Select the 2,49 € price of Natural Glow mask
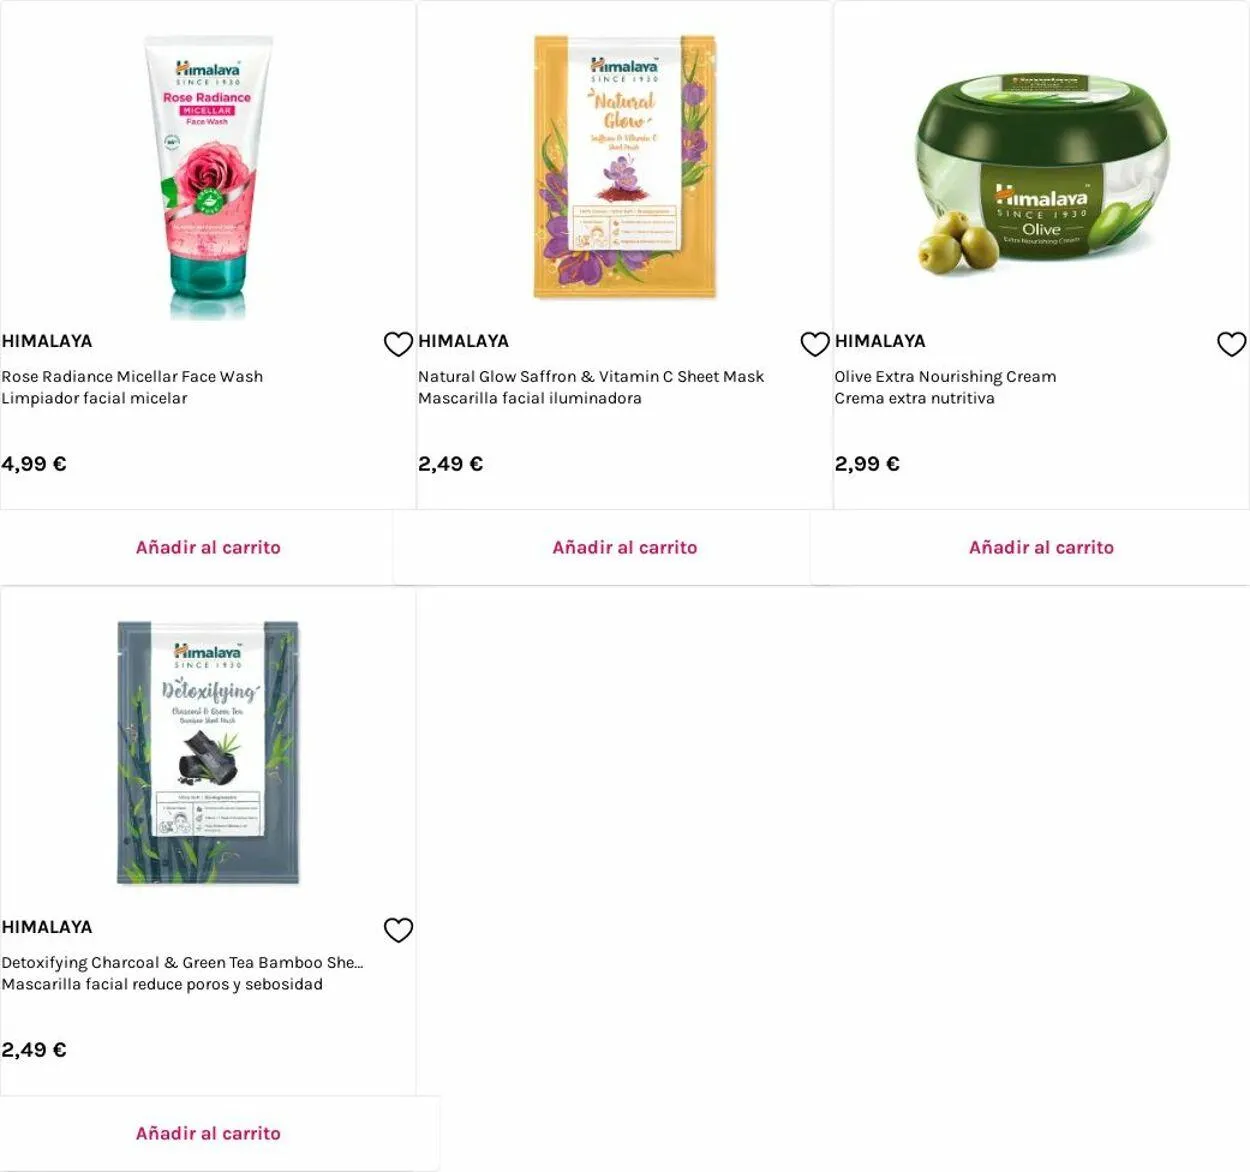 pyautogui.click(x=451, y=464)
